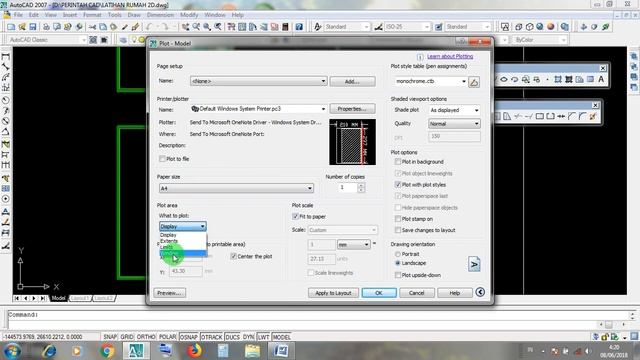The width and height of the screenshot is (640, 360).
Task: Open Paper size A4 dropdown
Action: point(236,188)
